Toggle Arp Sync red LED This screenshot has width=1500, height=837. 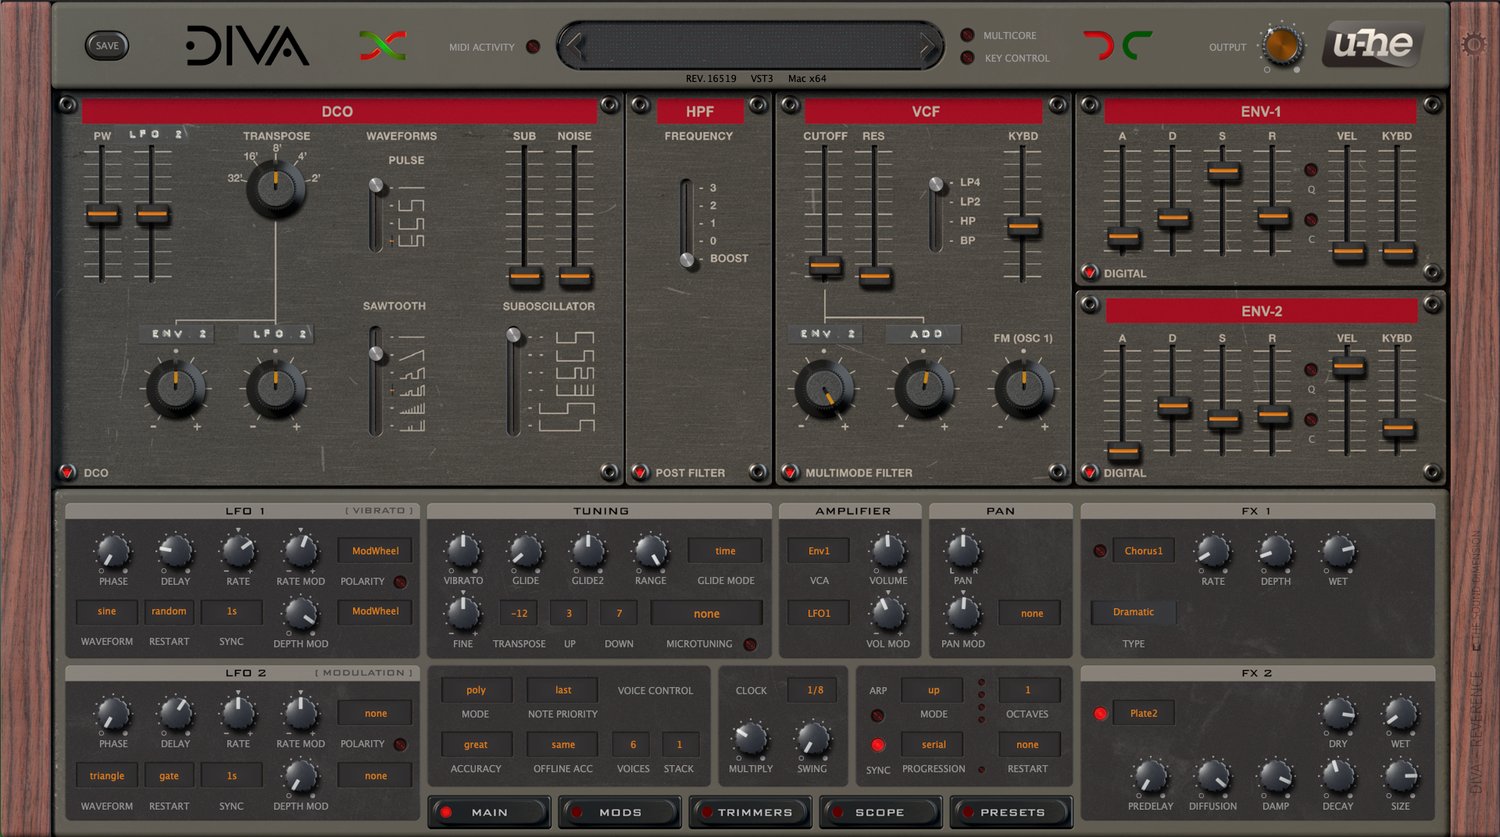point(878,745)
